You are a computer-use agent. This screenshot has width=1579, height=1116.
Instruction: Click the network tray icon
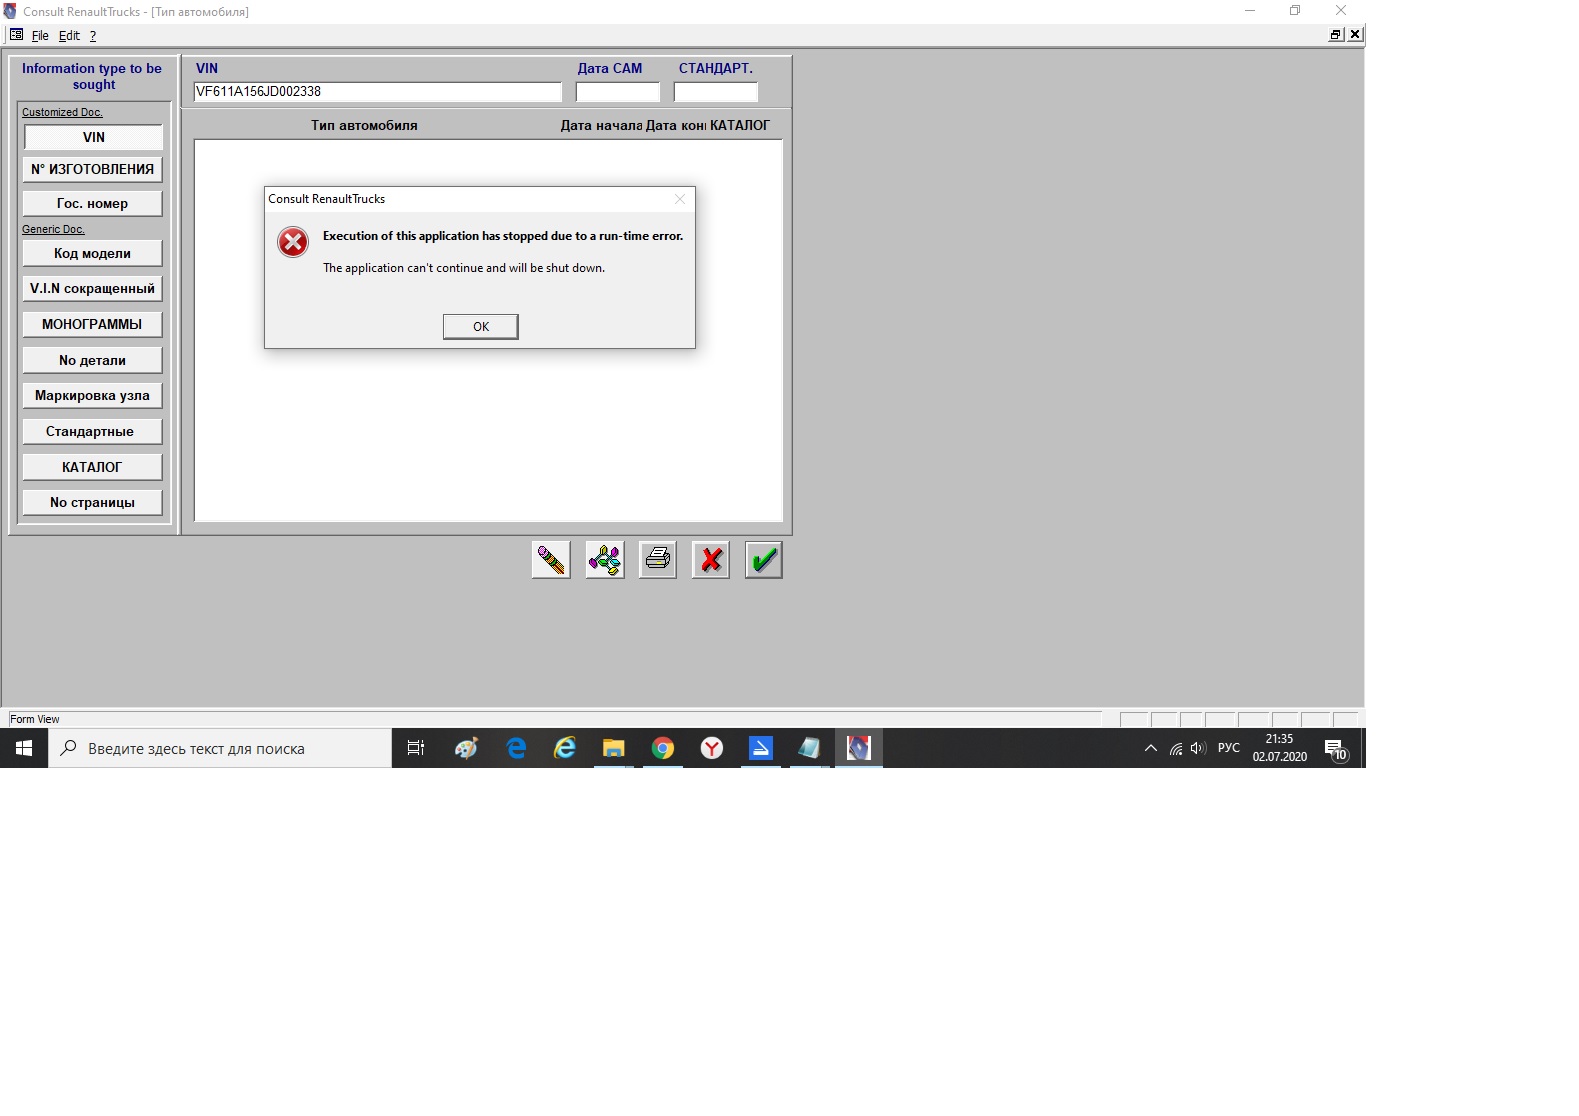1176,748
